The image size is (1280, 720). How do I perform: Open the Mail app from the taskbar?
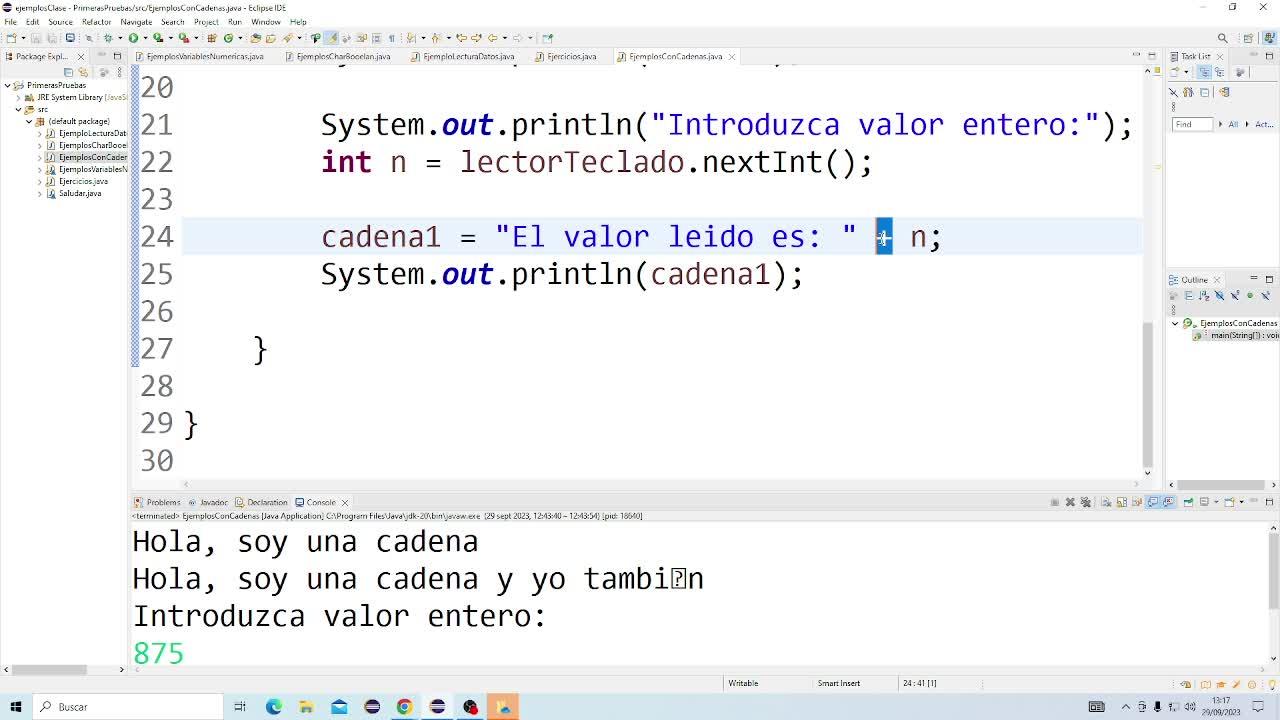tap(339, 707)
